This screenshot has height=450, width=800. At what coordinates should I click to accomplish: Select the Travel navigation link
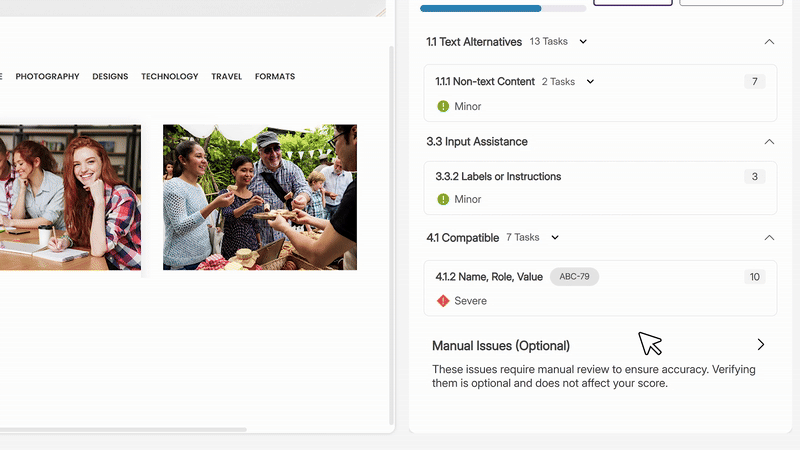point(226,77)
